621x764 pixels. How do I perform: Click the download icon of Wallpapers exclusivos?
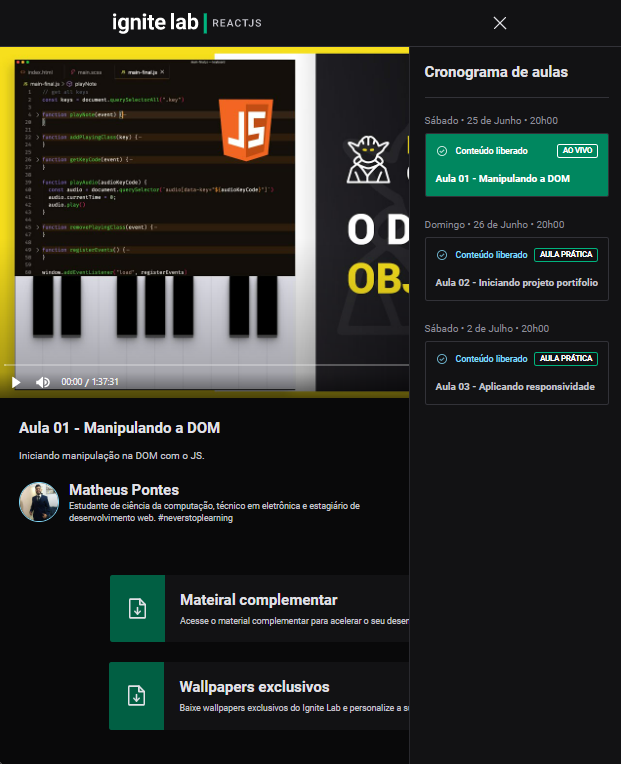click(136, 696)
